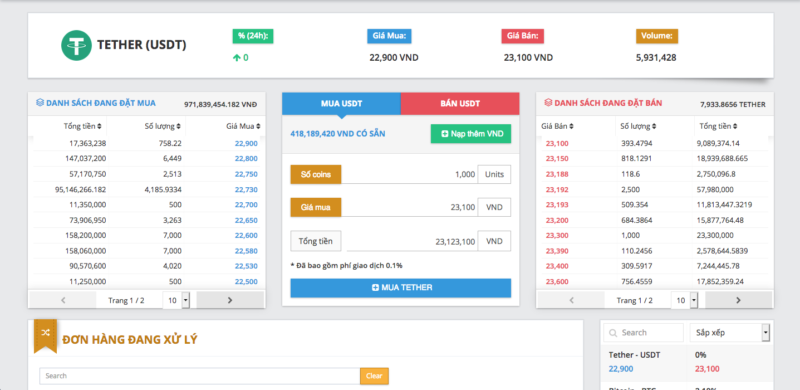Select the MUA USDT tab
Image resolution: width=800 pixels, height=390 pixels.
[341, 104]
